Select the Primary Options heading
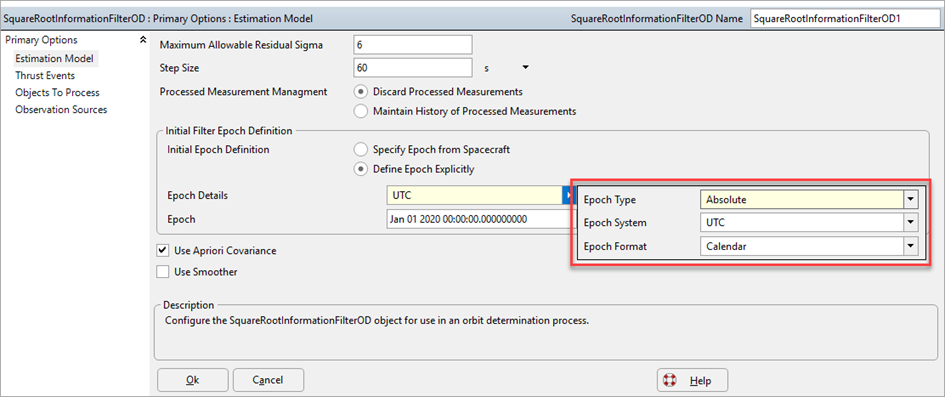The image size is (945, 397). click(x=41, y=40)
